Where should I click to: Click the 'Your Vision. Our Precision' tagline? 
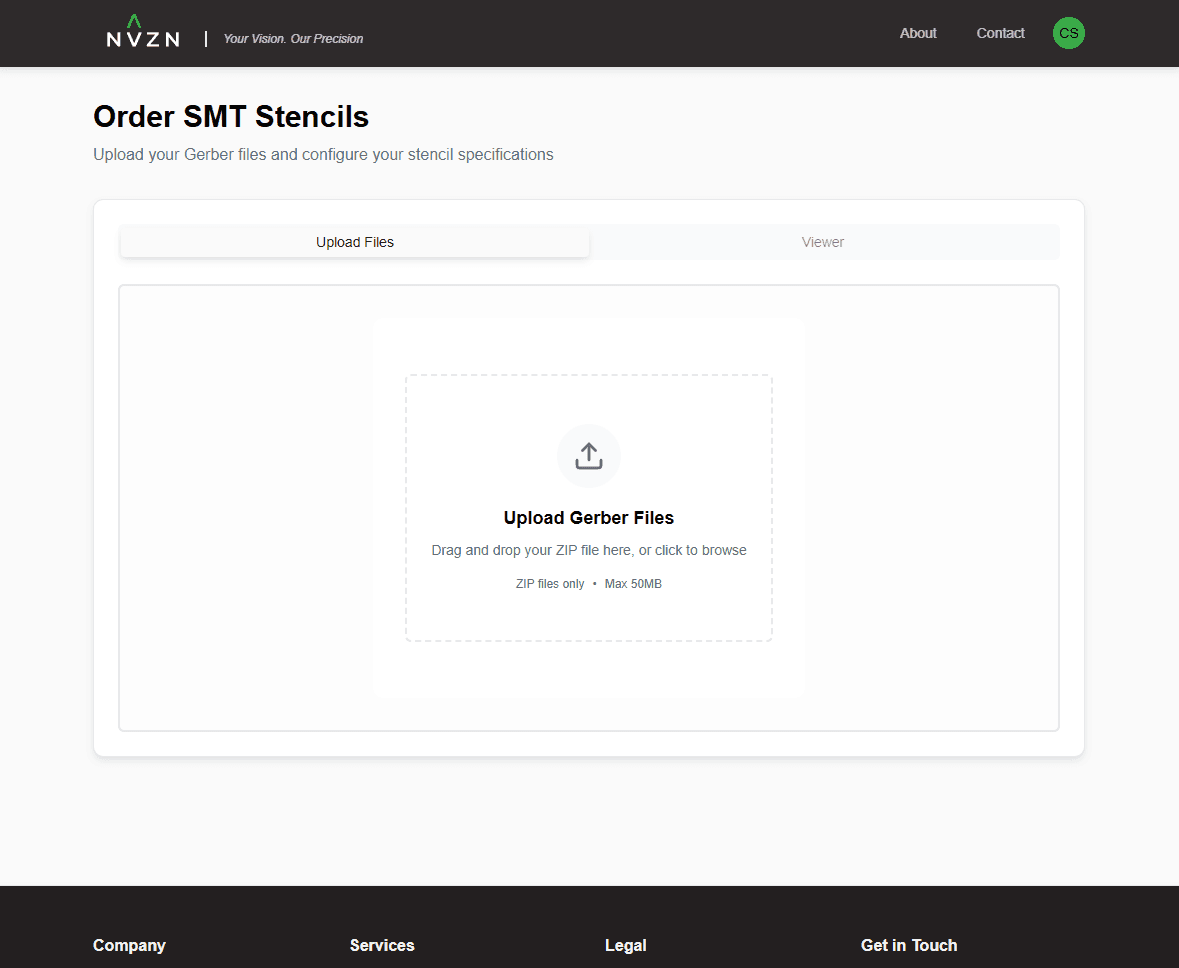[293, 38]
